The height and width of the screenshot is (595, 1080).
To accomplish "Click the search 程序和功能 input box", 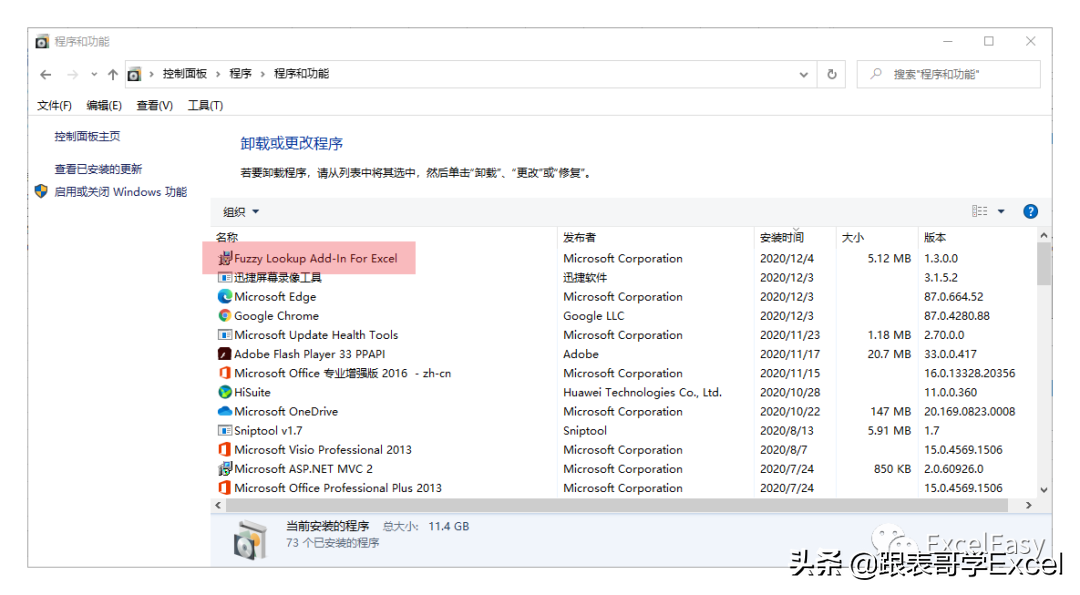I will (948, 74).
